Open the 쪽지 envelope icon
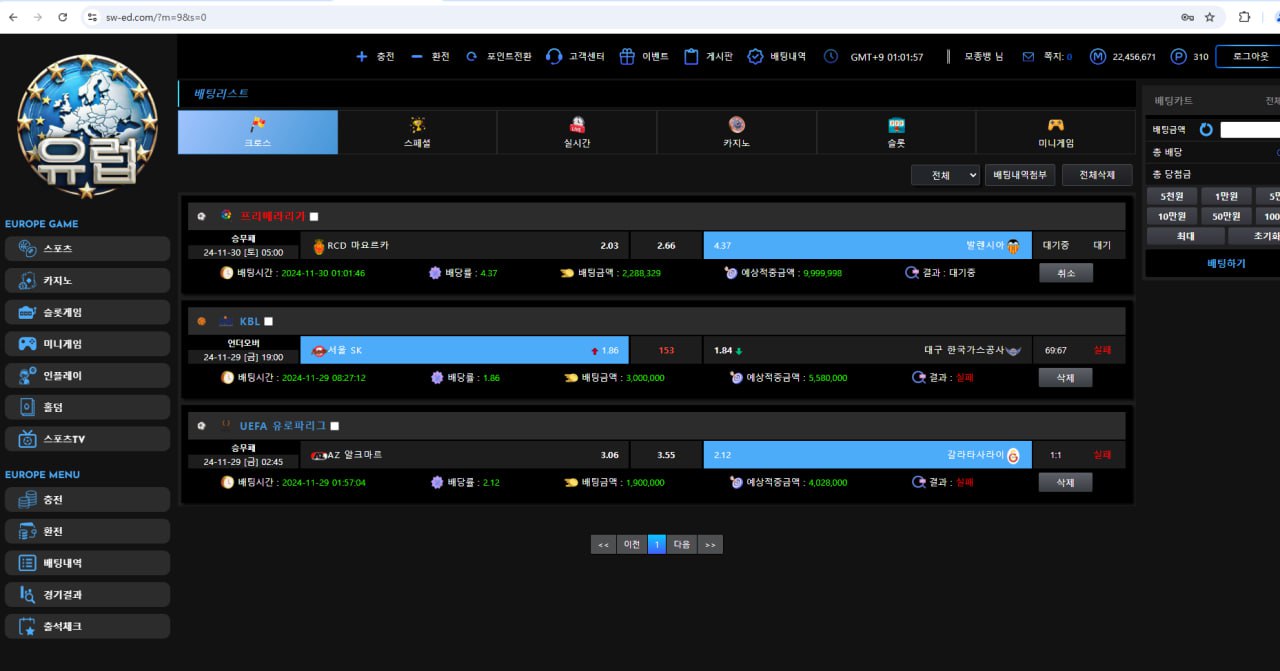Image resolution: width=1280 pixels, height=671 pixels. point(1028,57)
